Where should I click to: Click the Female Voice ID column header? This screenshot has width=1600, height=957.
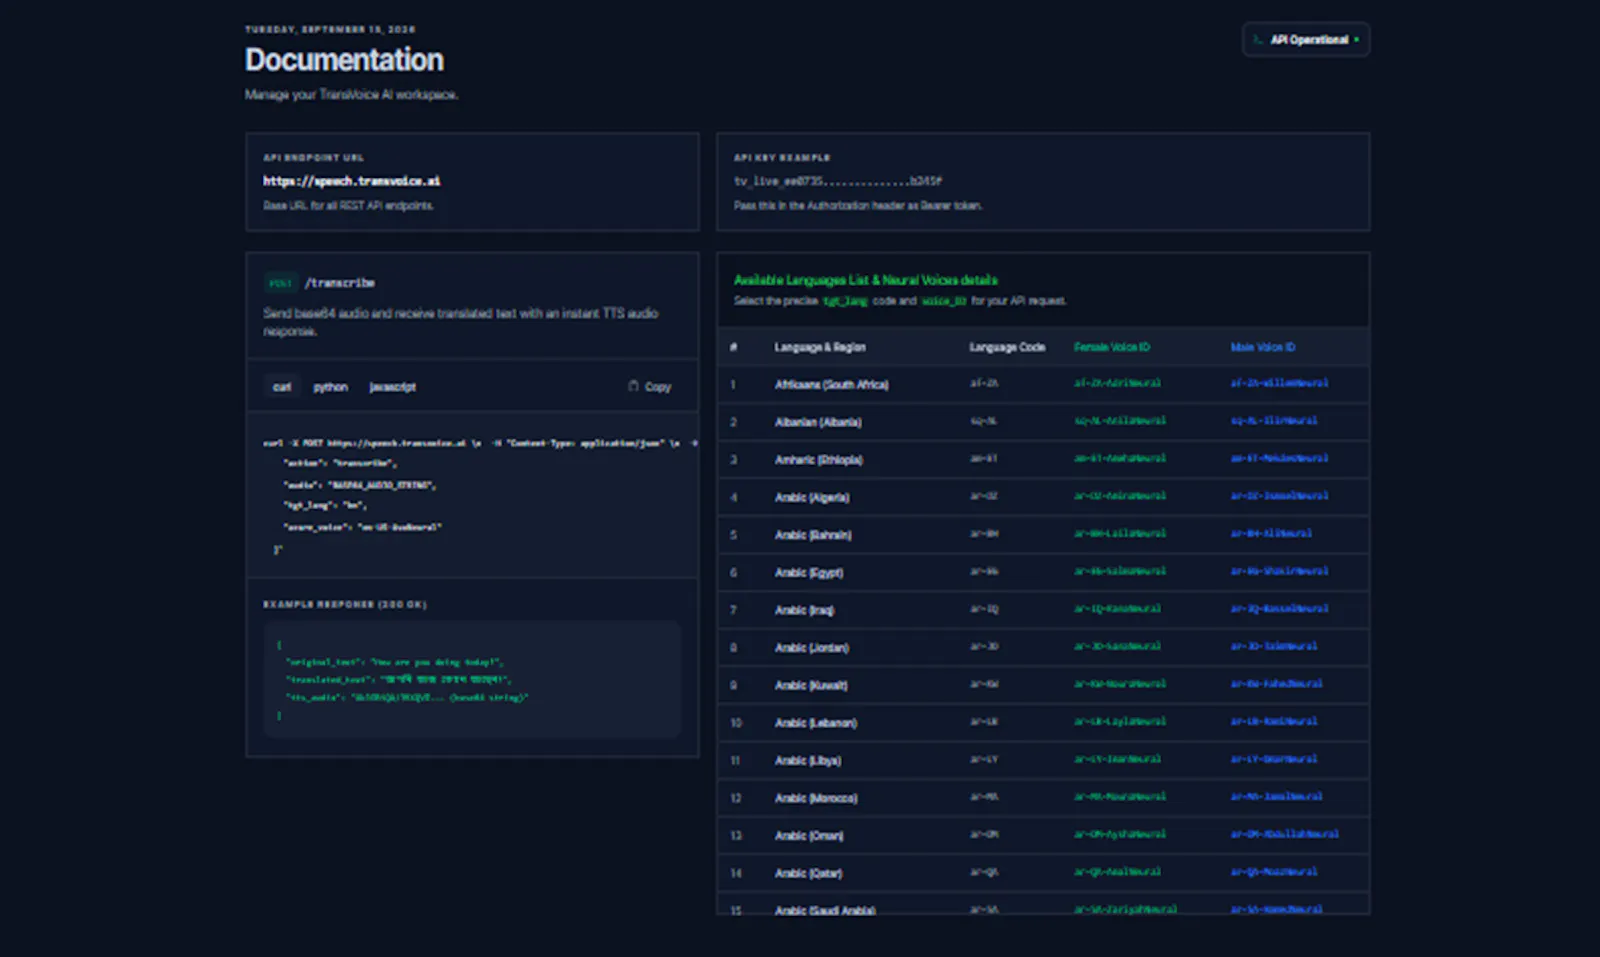click(1112, 347)
